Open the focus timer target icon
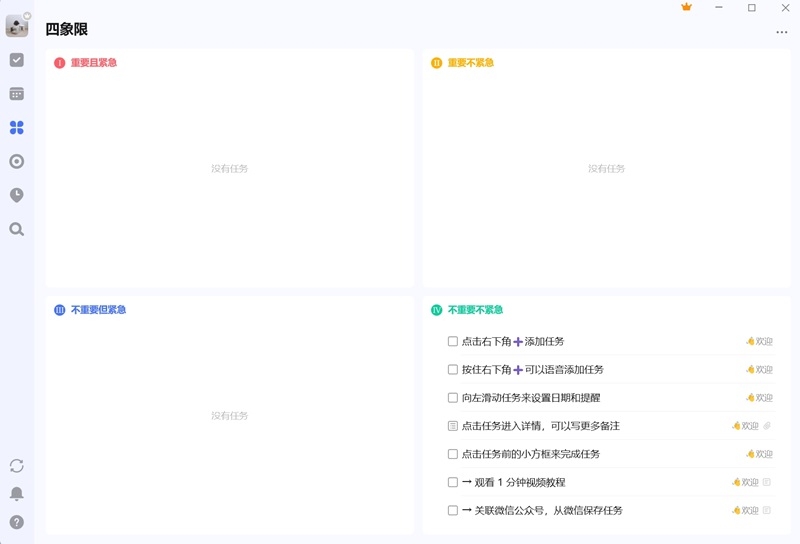The width and height of the screenshot is (800, 544). 17,162
